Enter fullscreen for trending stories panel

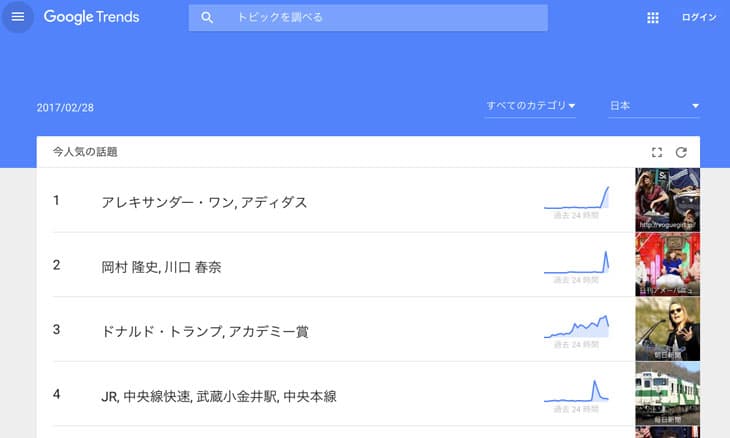coord(657,152)
